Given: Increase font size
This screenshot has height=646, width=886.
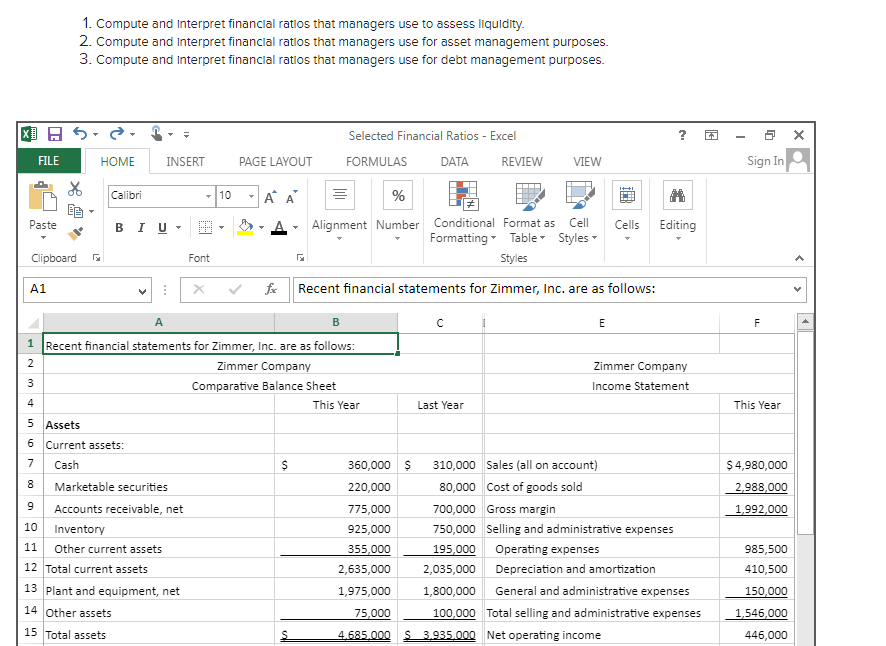Looking at the screenshot, I should click(270, 197).
